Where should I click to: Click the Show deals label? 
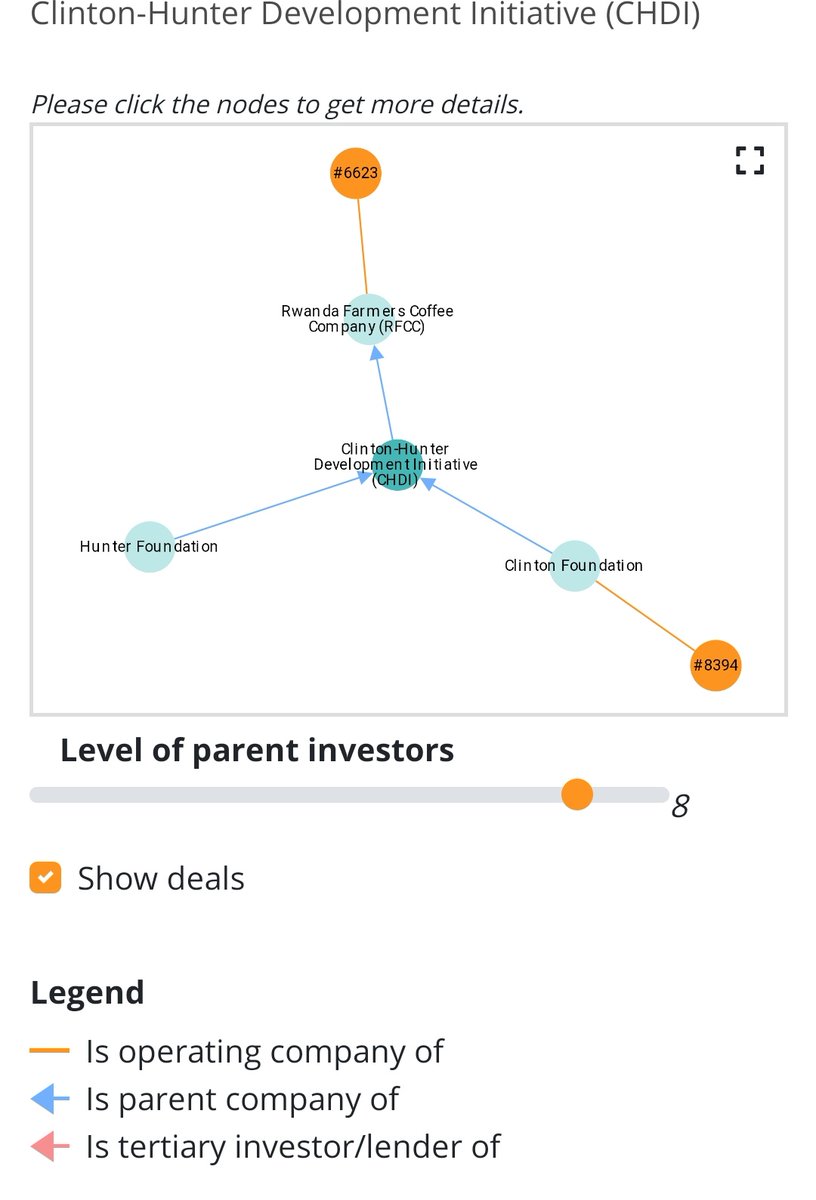[x=161, y=878]
